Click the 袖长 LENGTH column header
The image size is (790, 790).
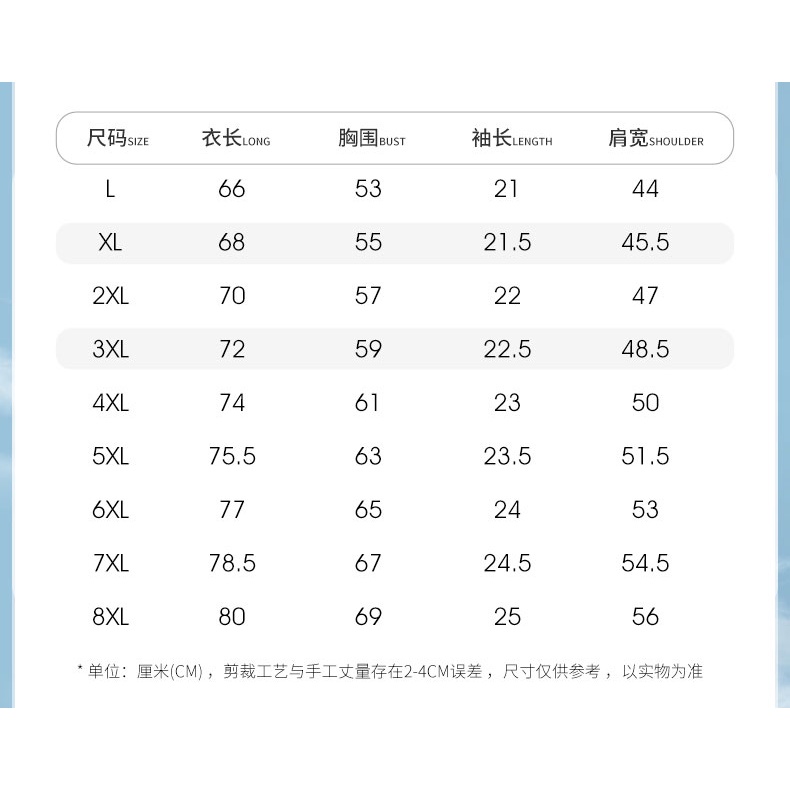click(x=512, y=138)
